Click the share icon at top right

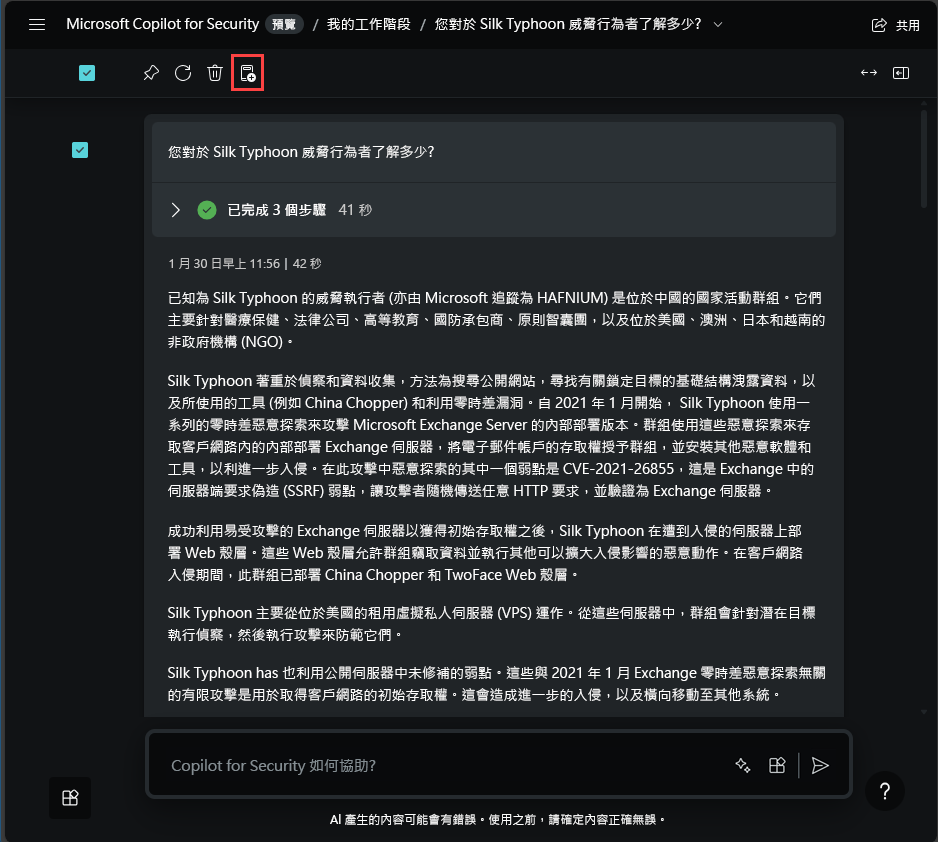[x=879, y=25]
